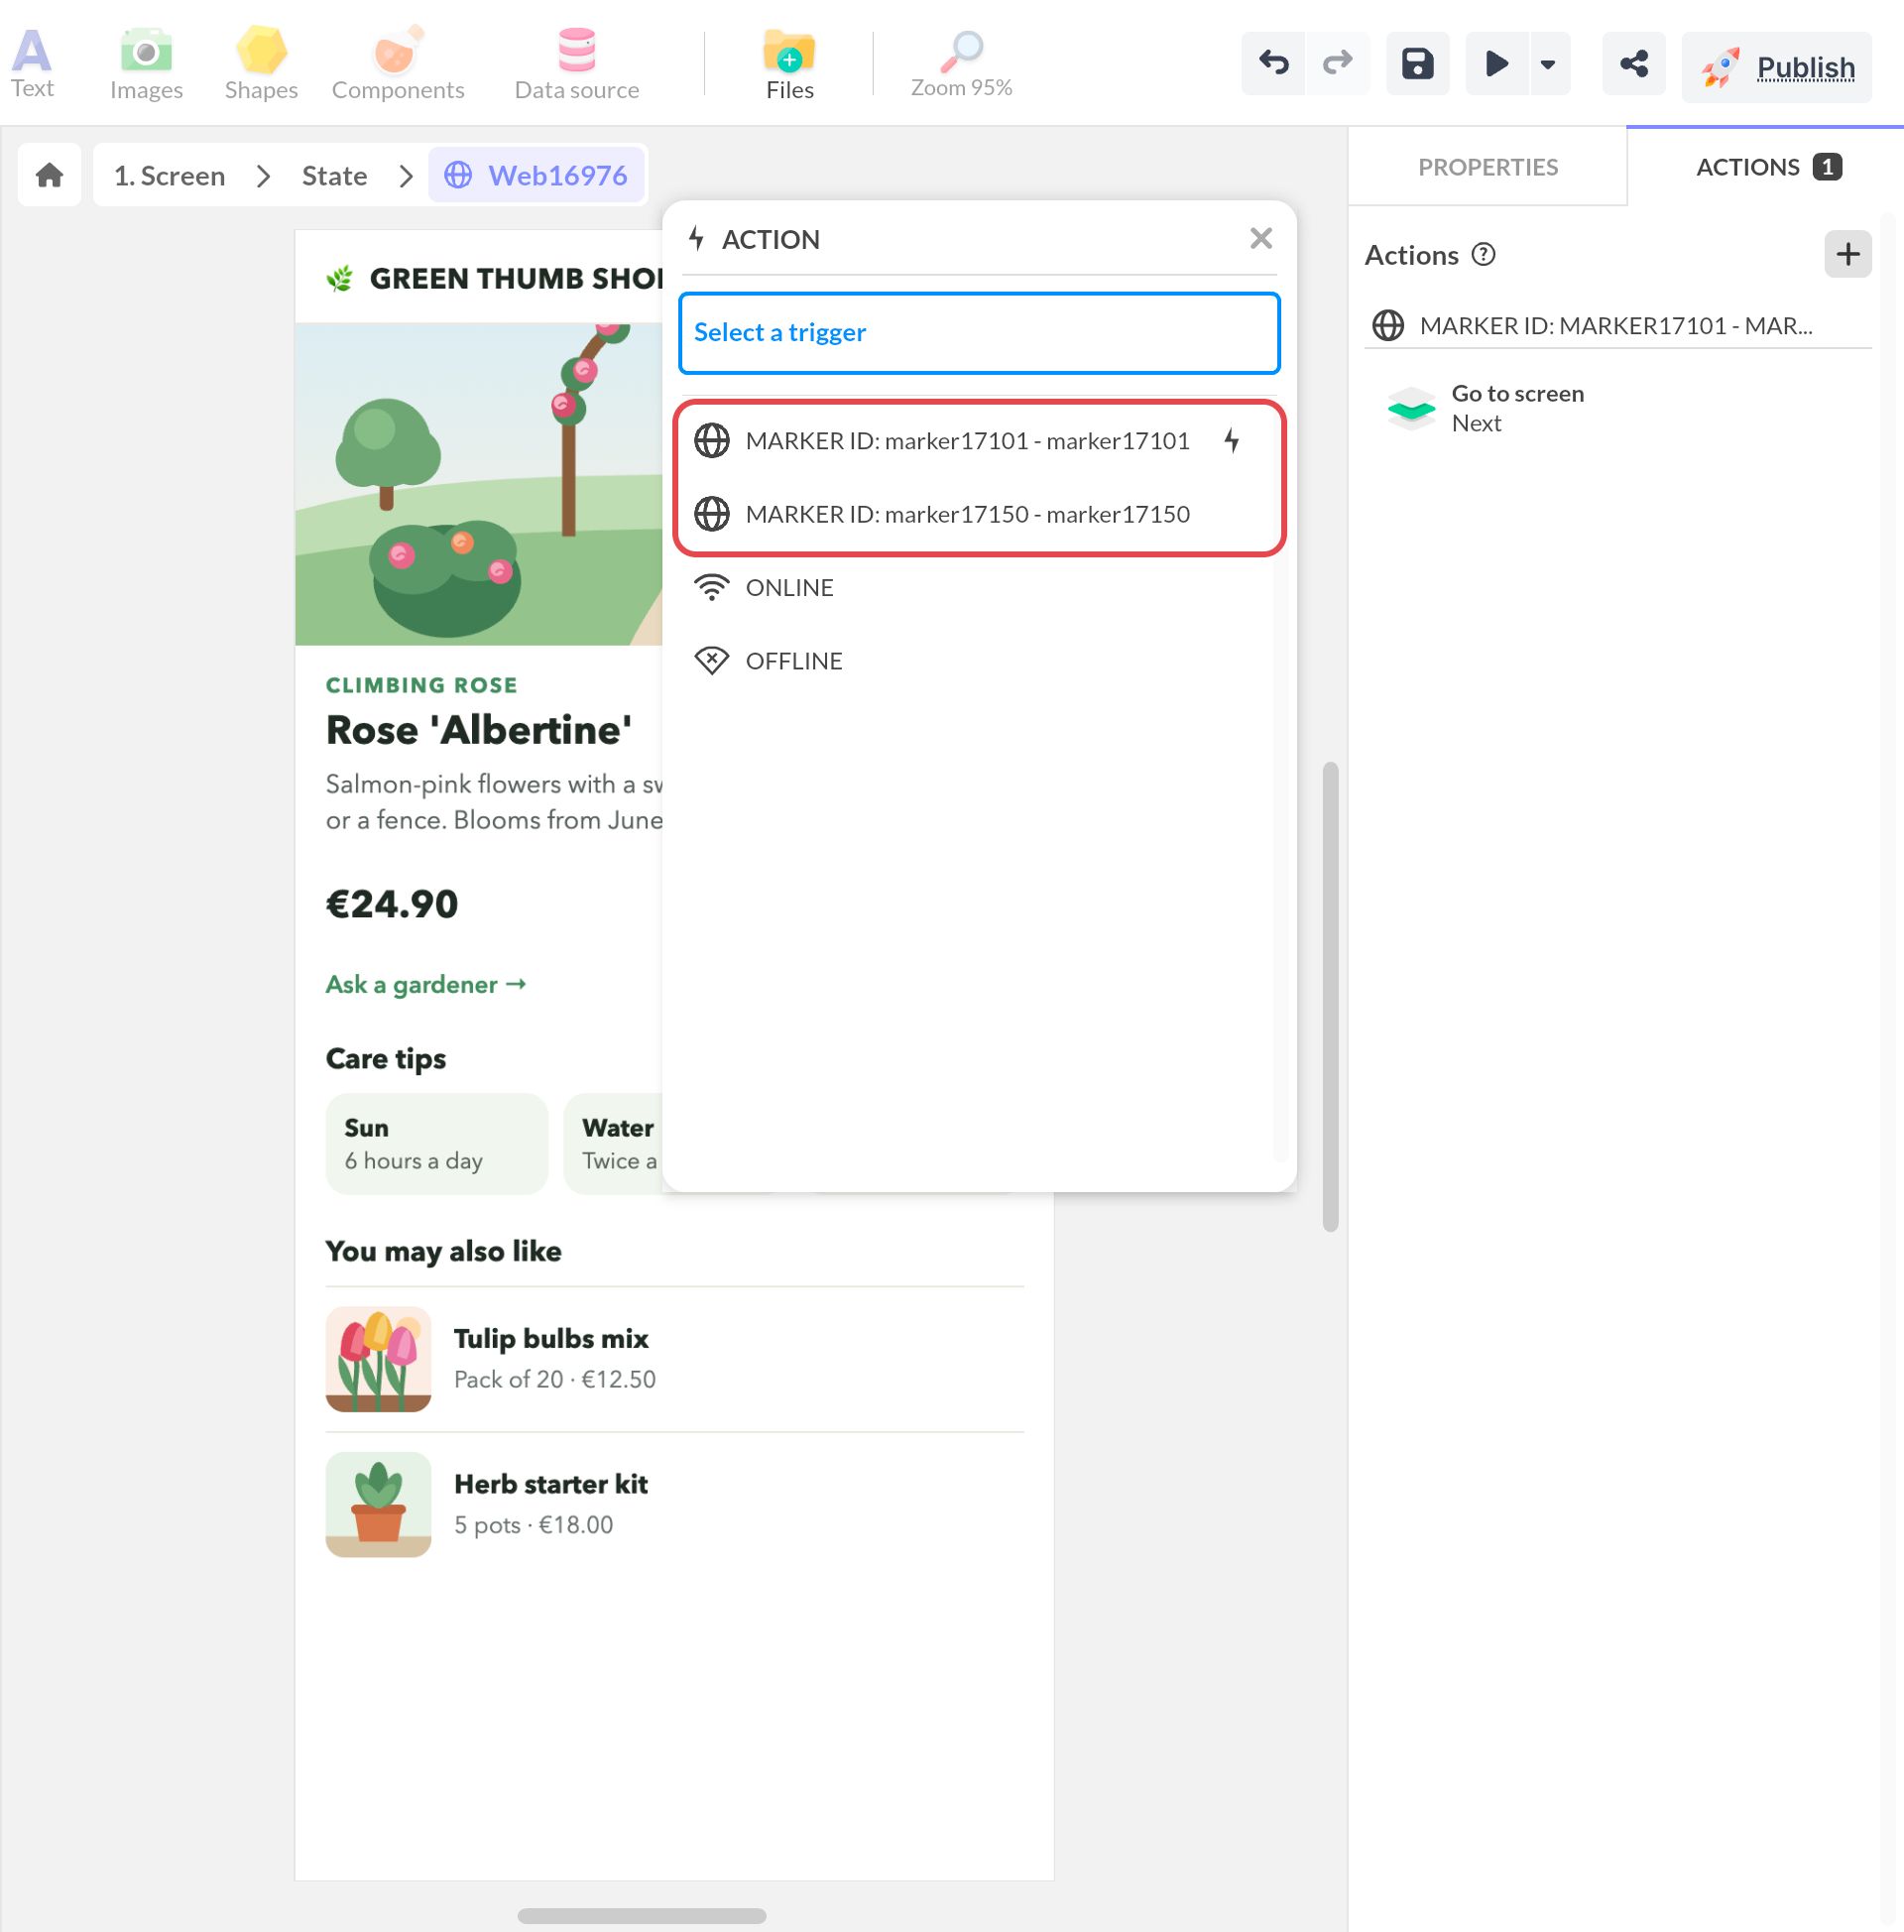Choose trigger MARKER ID: marker17150
The height and width of the screenshot is (1932, 1904).
point(979,514)
